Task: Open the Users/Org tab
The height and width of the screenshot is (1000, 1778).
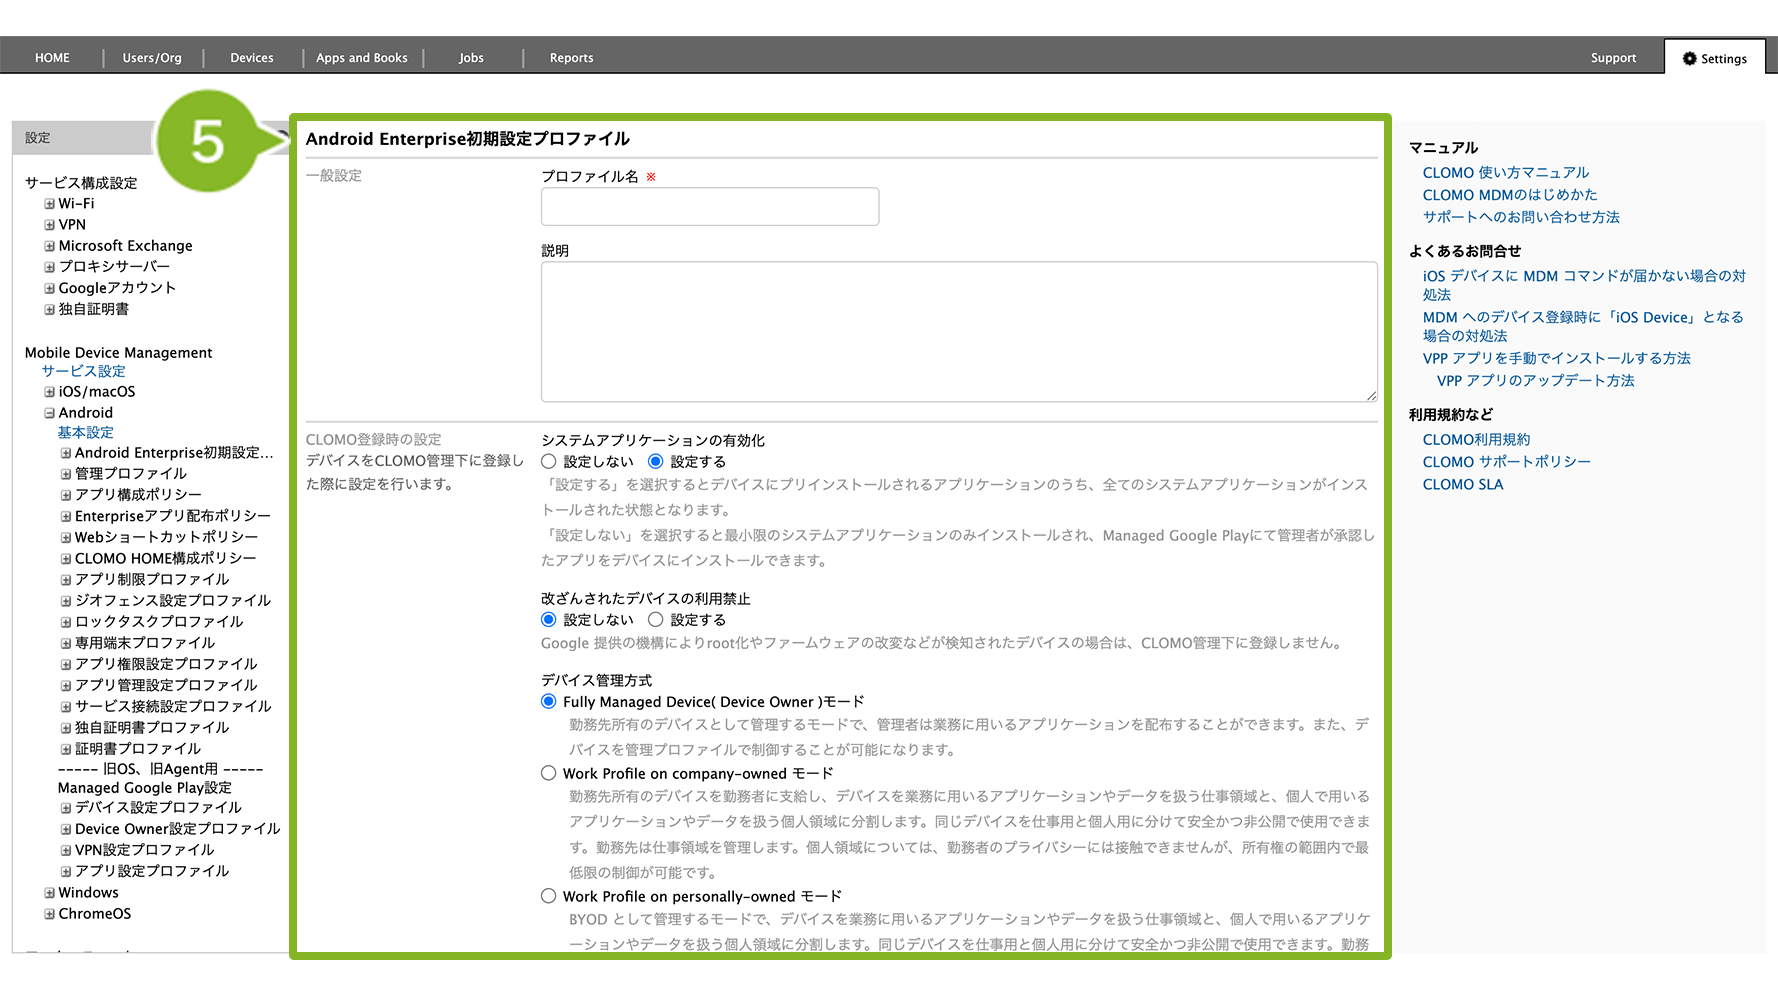Action: pos(152,58)
